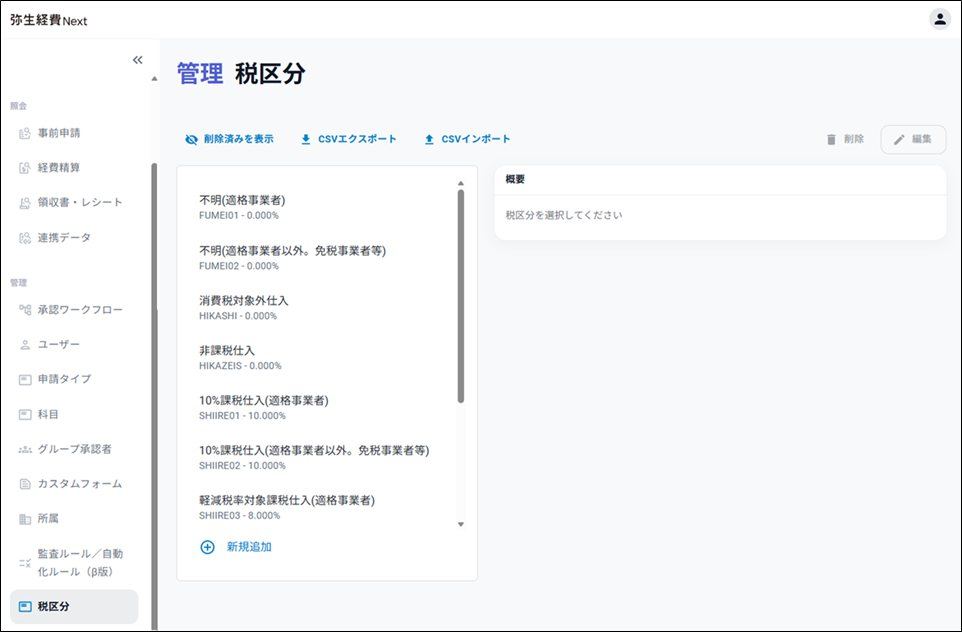The height and width of the screenshot is (632, 962).
Task: Open the 領収書・レシート menu item
Action: (80, 202)
